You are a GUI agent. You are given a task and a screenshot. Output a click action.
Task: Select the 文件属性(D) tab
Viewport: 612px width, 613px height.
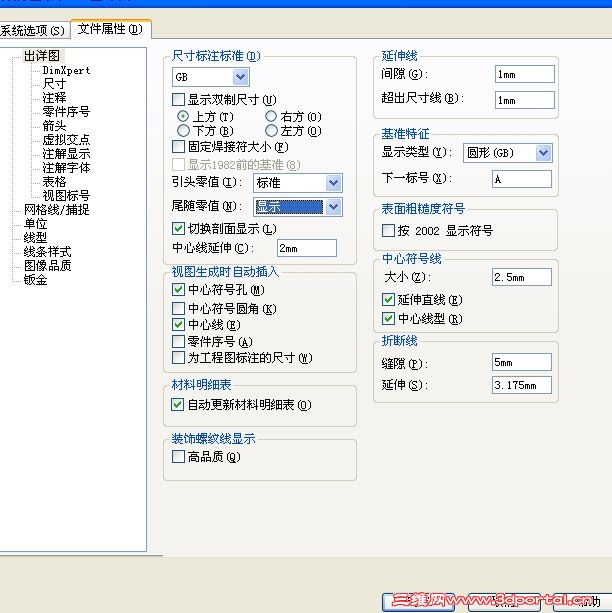click(110, 29)
